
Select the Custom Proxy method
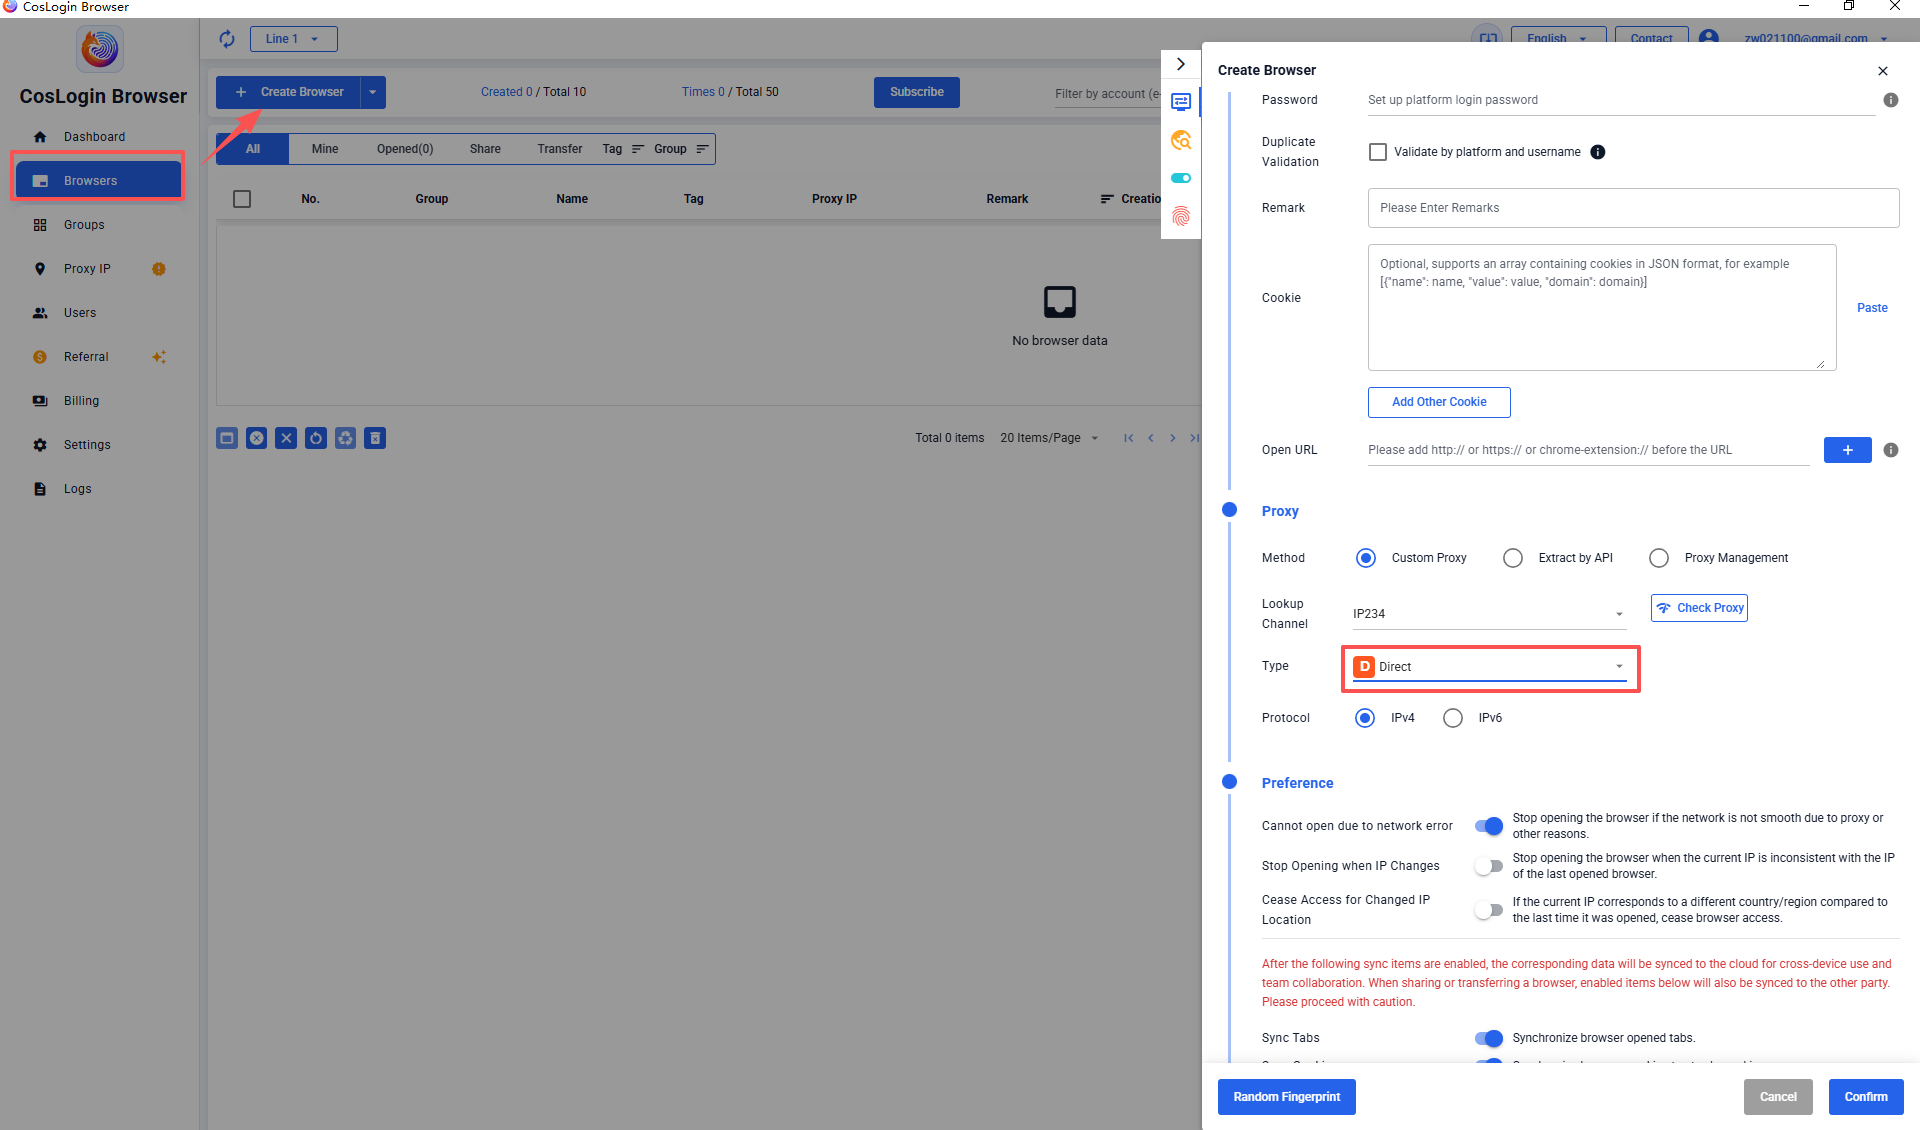click(1366, 558)
